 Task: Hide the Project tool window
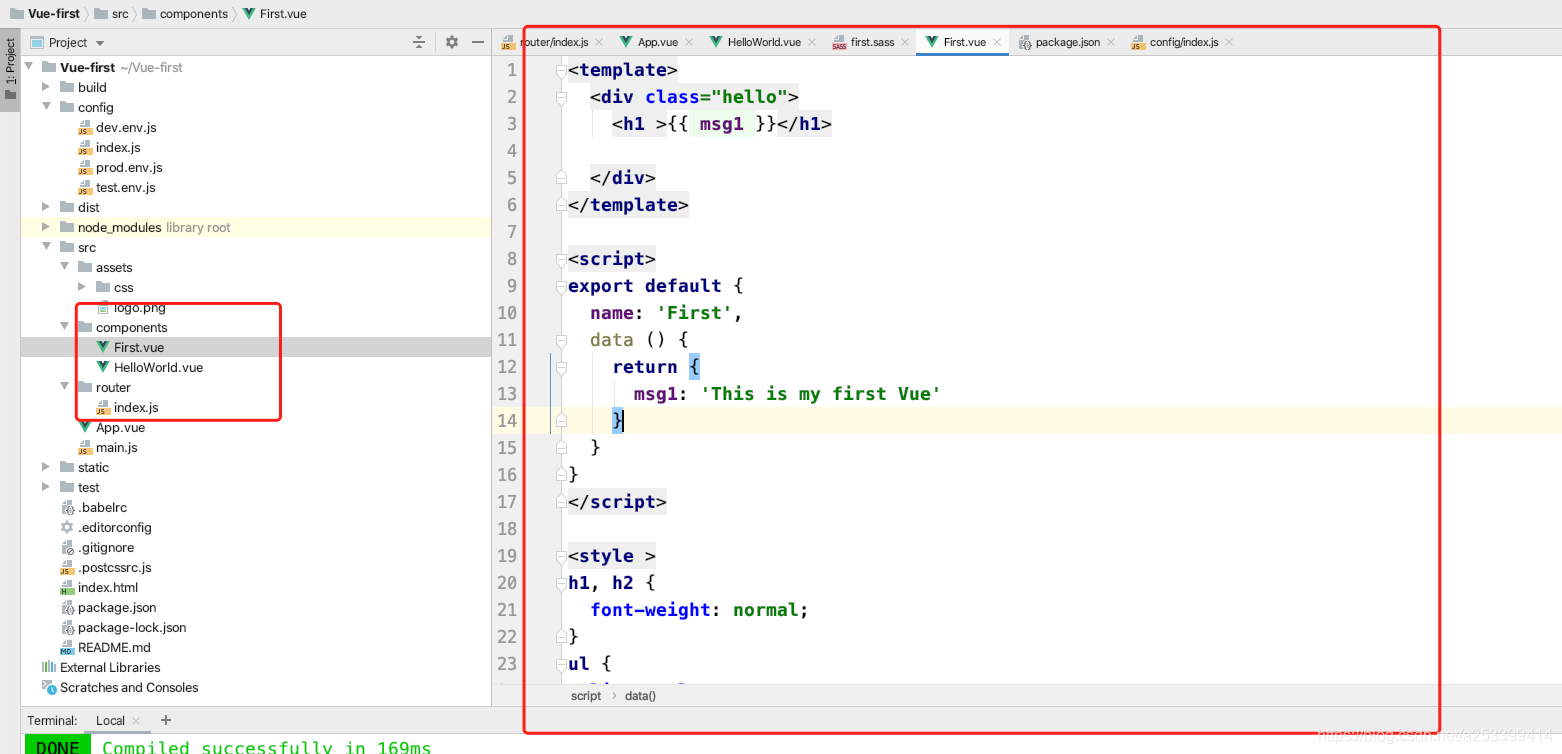478,42
